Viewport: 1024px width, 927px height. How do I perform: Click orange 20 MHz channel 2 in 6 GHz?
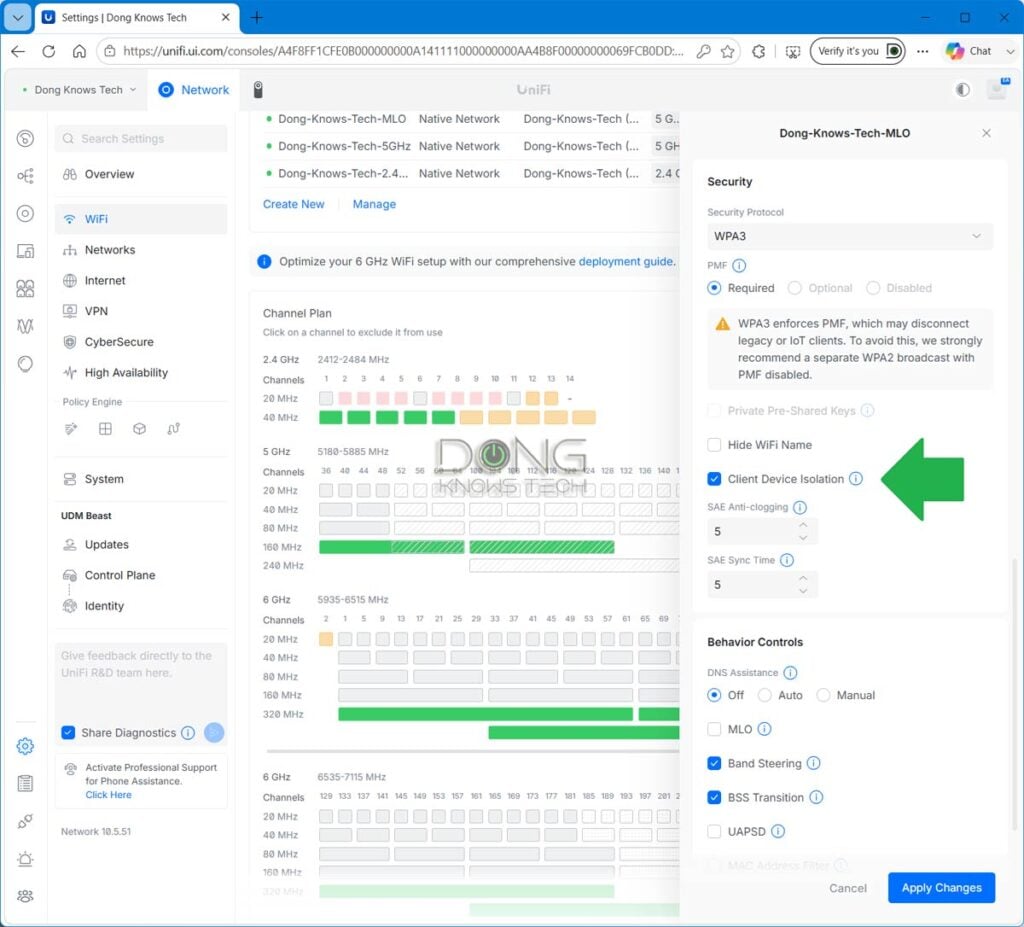326,638
